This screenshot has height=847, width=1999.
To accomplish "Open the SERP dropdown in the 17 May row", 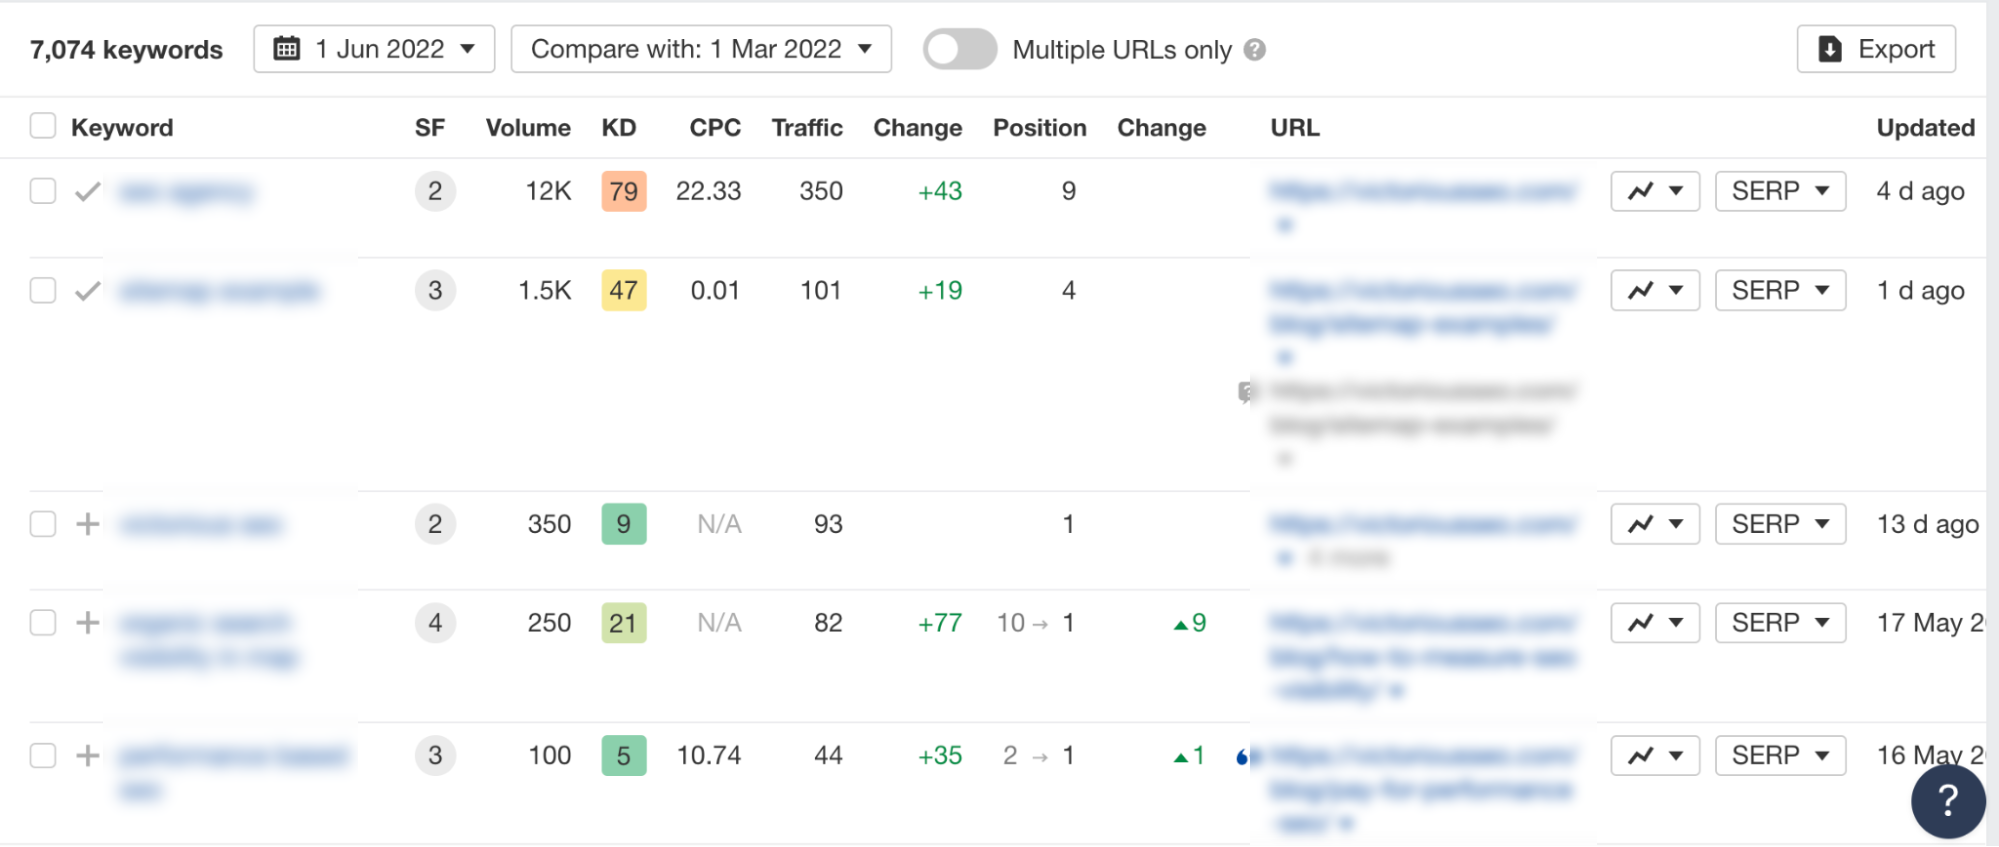I will pyautogui.click(x=1780, y=623).
